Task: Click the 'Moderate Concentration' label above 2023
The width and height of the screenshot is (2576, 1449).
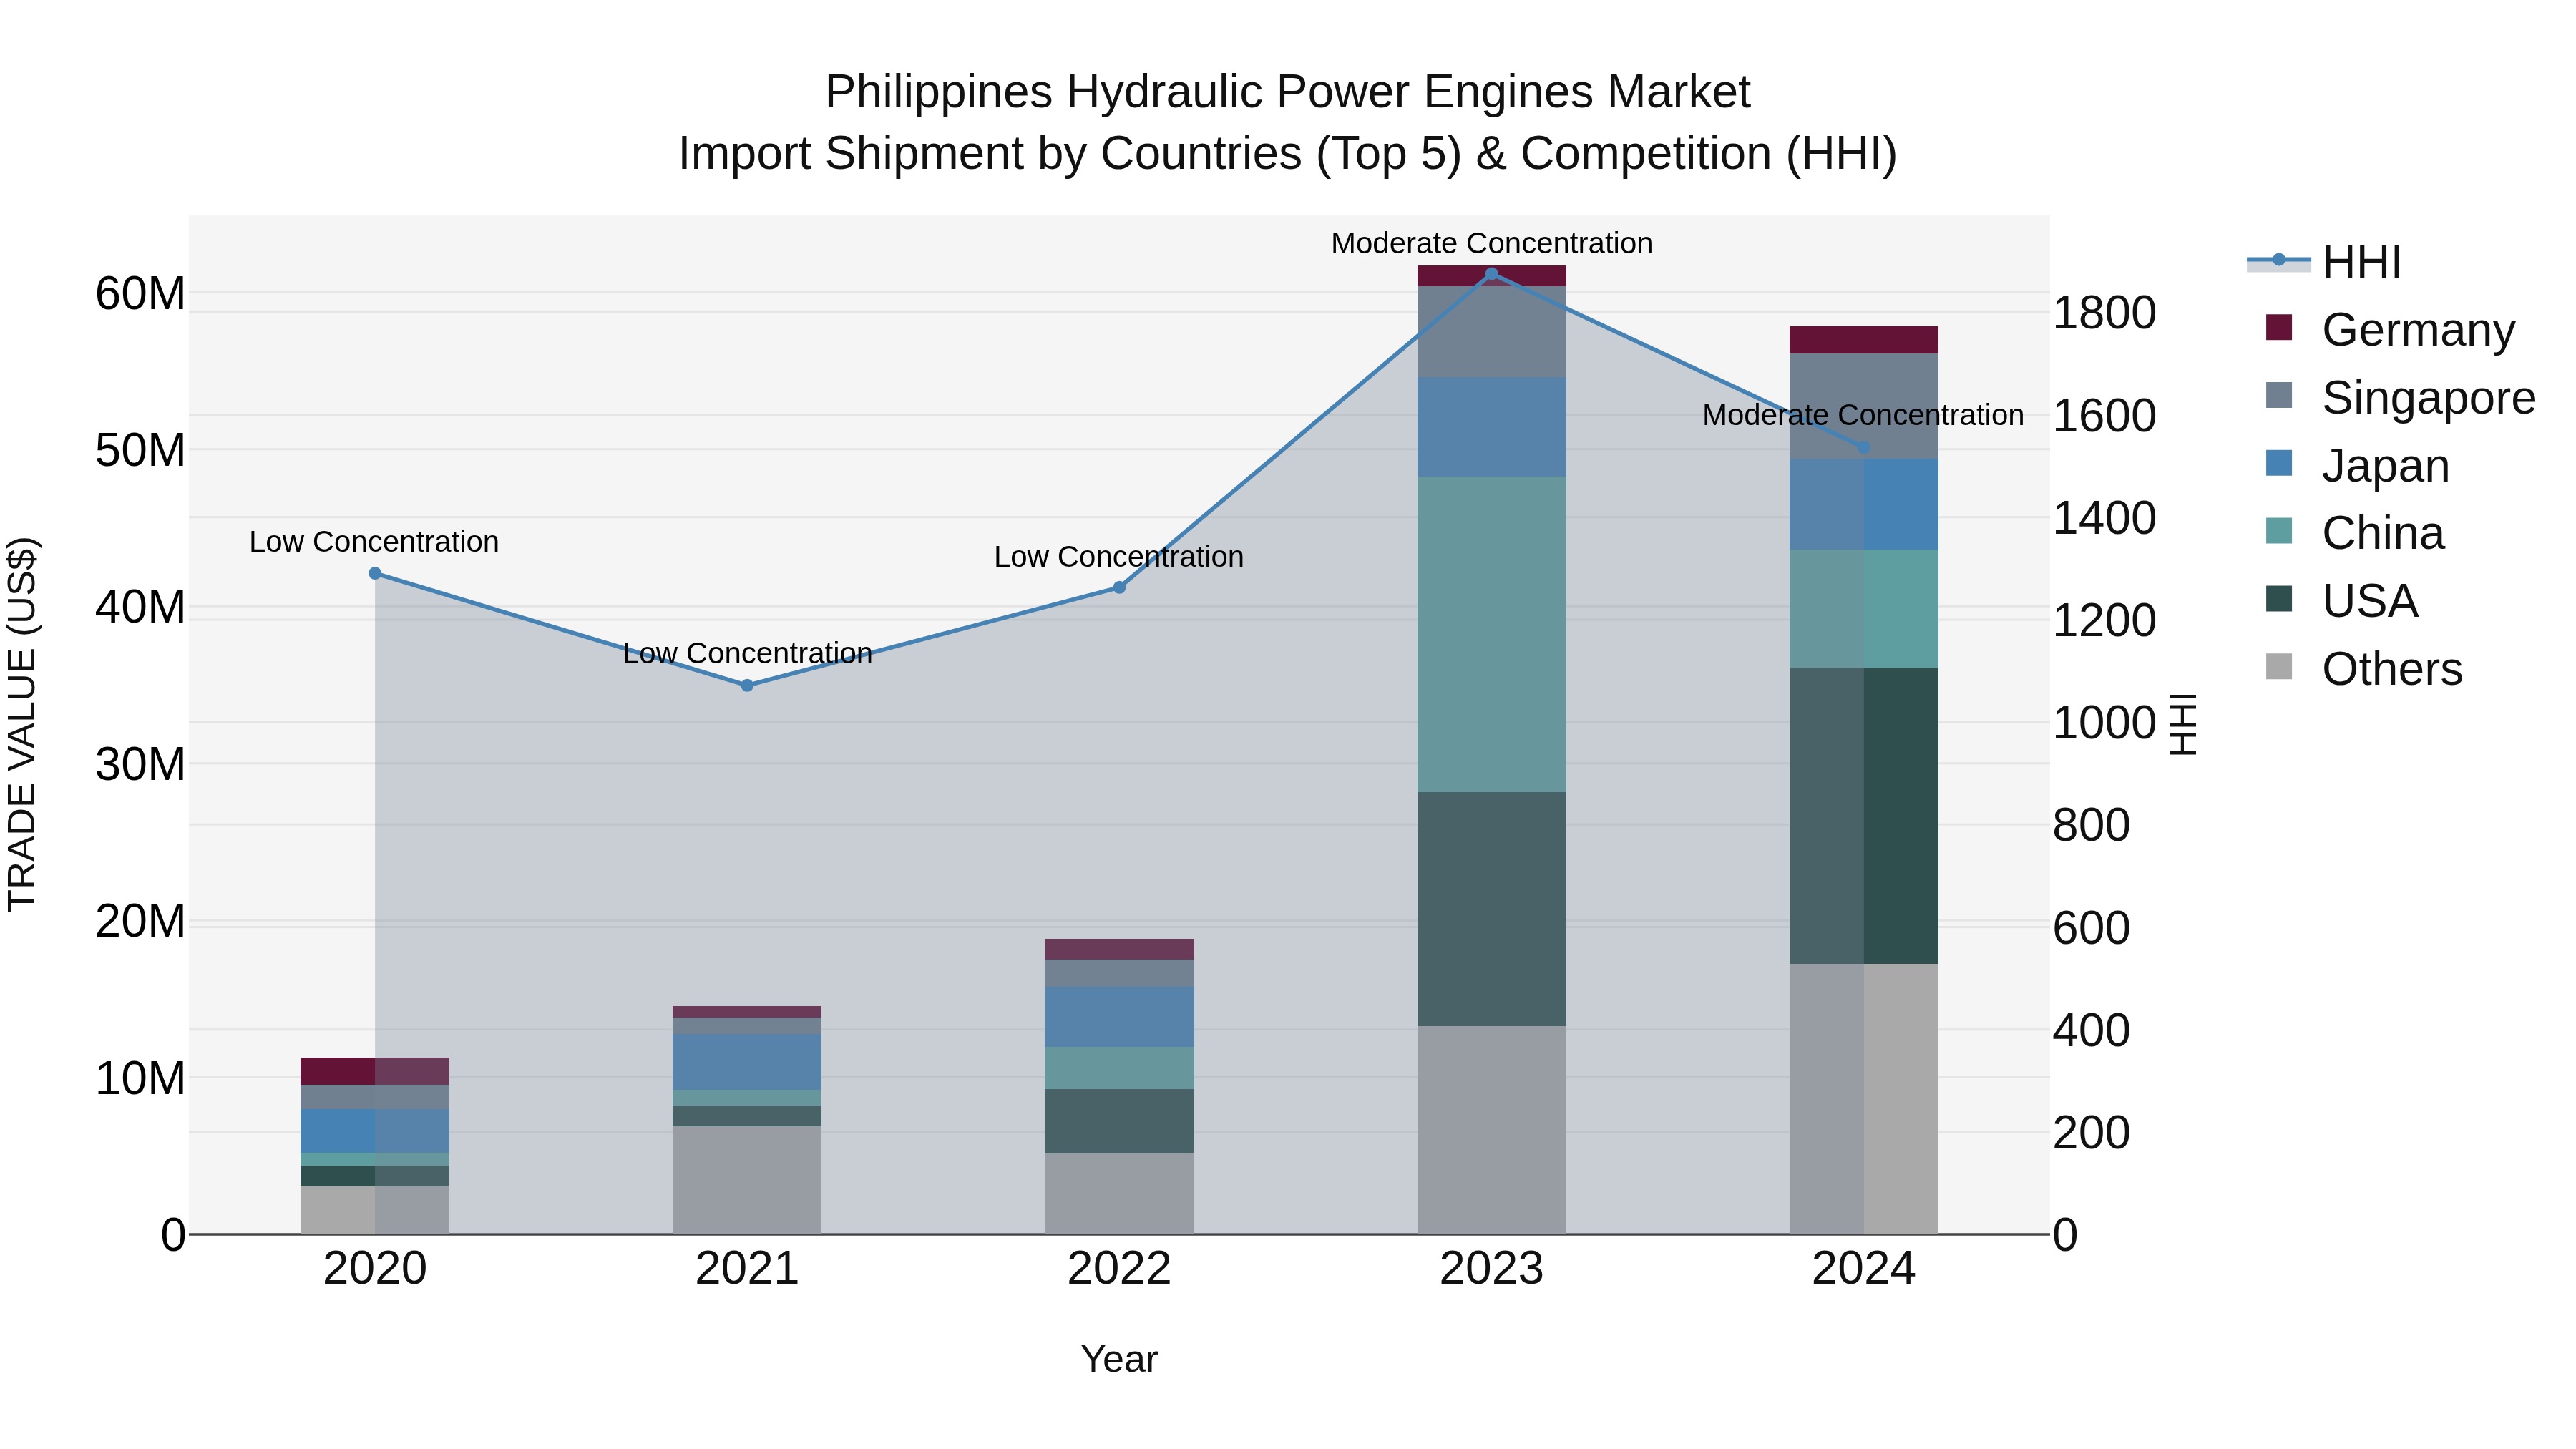Action: point(1492,243)
